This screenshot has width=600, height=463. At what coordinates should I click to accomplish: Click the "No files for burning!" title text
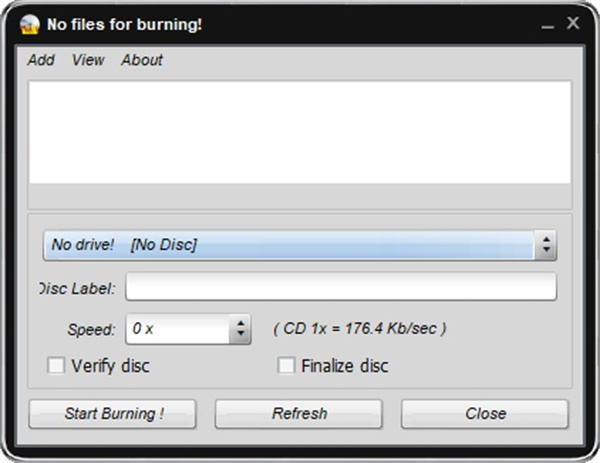124,24
